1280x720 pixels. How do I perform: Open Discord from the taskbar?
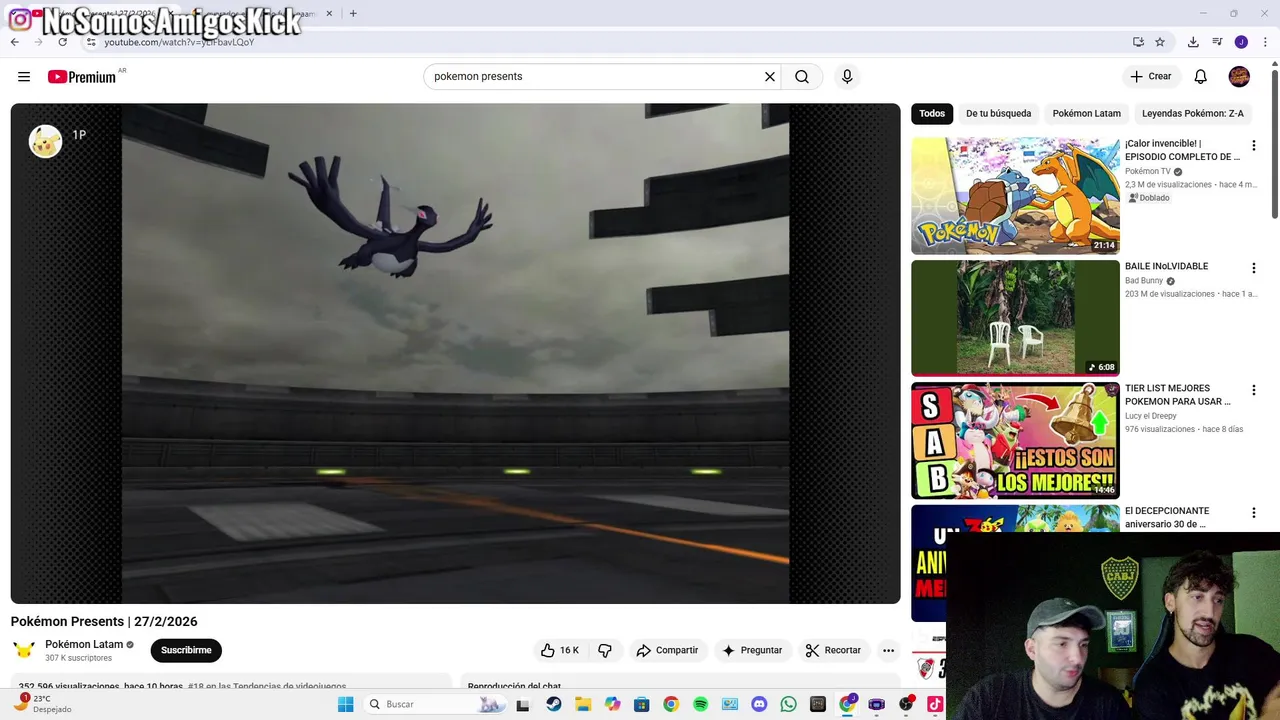point(759,704)
